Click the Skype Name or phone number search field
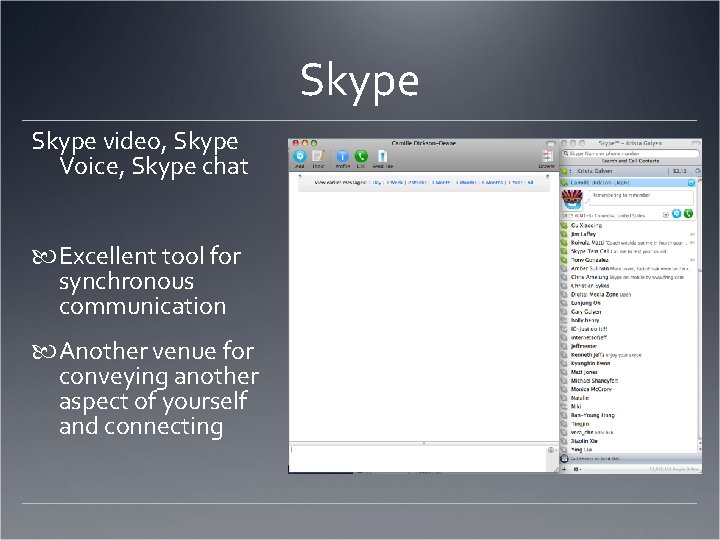The height and width of the screenshot is (540, 720). coord(631,154)
